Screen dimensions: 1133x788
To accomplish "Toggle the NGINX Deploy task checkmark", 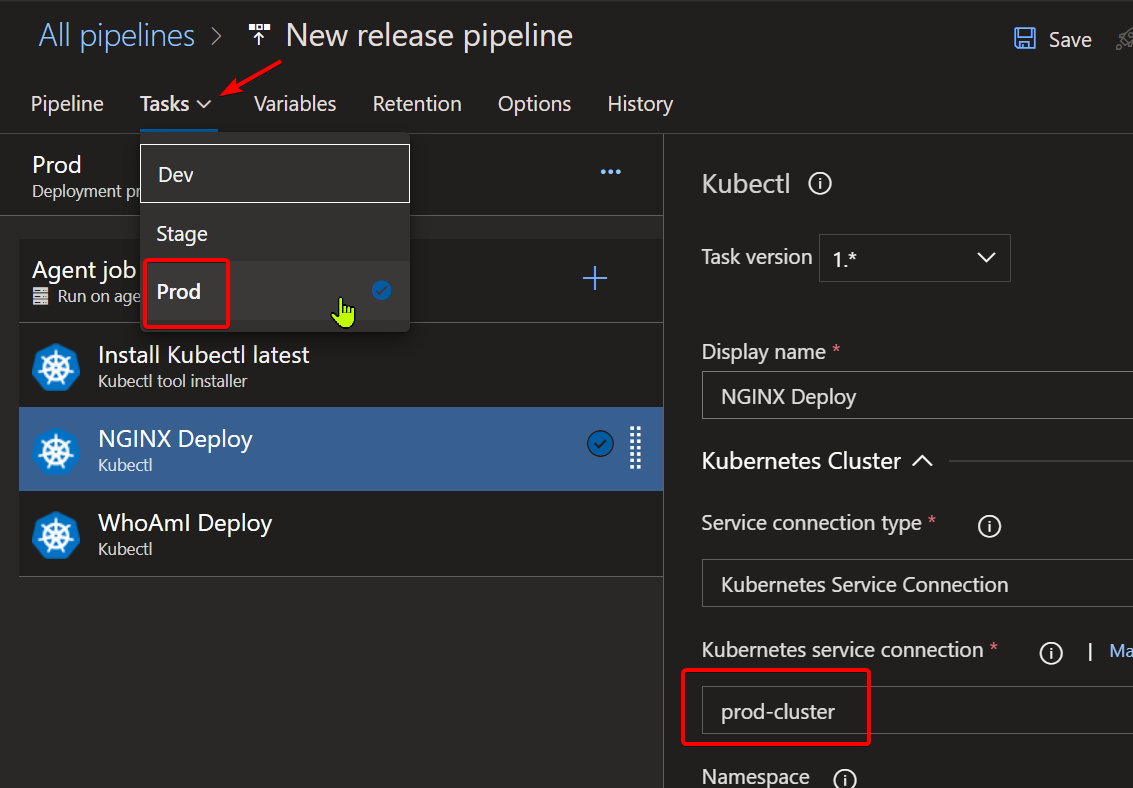I will 600,444.
